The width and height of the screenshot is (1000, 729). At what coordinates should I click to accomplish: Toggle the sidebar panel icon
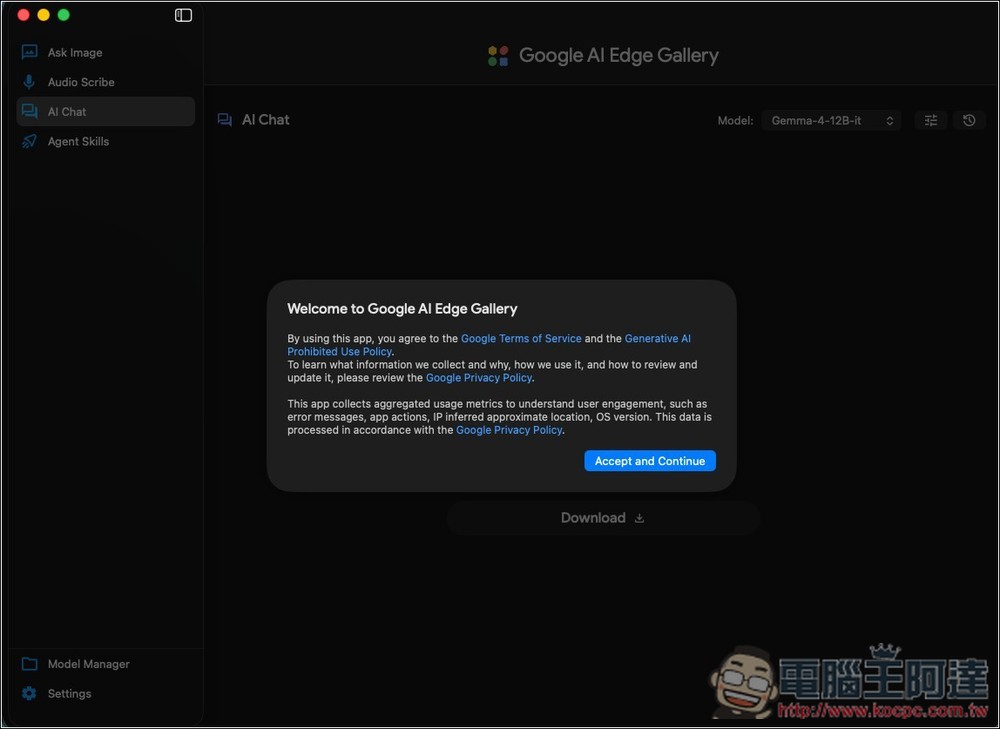click(x=184, y=15)
